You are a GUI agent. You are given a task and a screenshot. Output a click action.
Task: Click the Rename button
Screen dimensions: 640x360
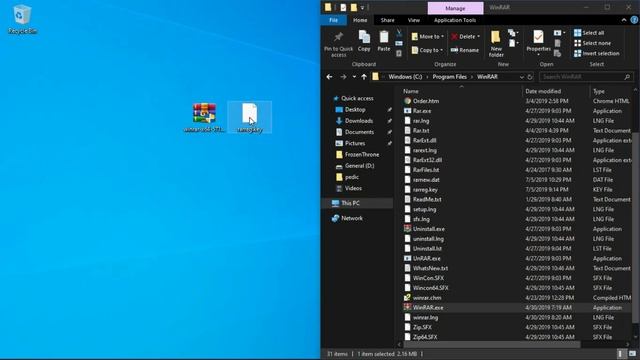pyautogui.click(x=465, y=50)
